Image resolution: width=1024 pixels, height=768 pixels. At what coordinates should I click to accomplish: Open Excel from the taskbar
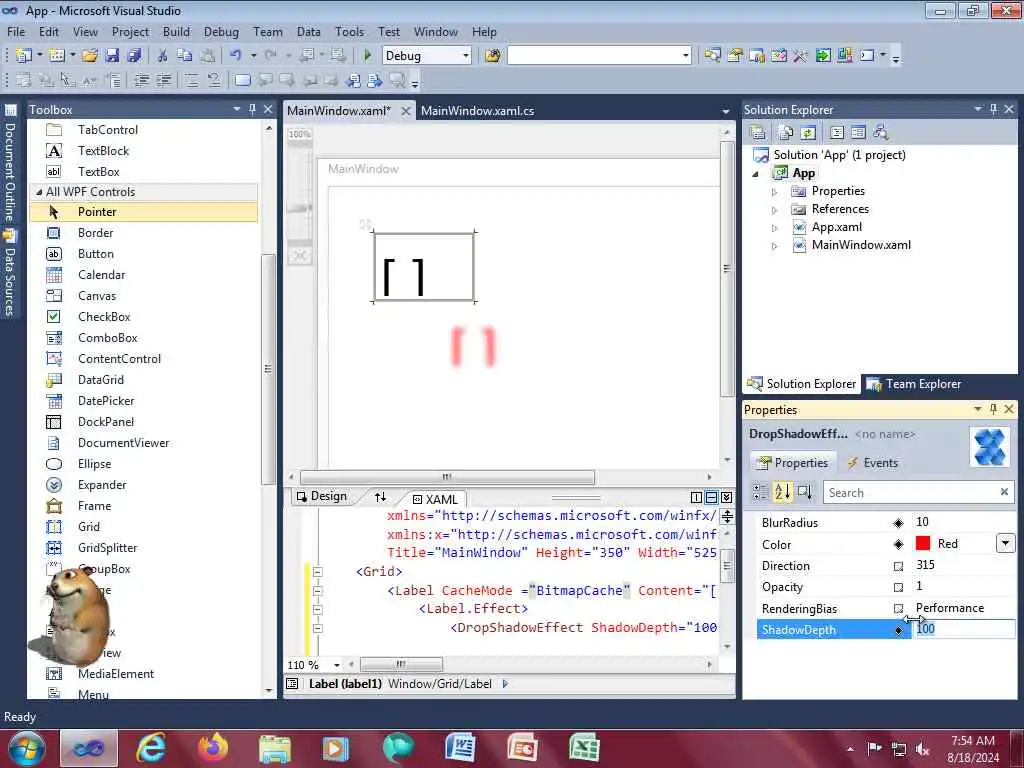click(584, 748)
